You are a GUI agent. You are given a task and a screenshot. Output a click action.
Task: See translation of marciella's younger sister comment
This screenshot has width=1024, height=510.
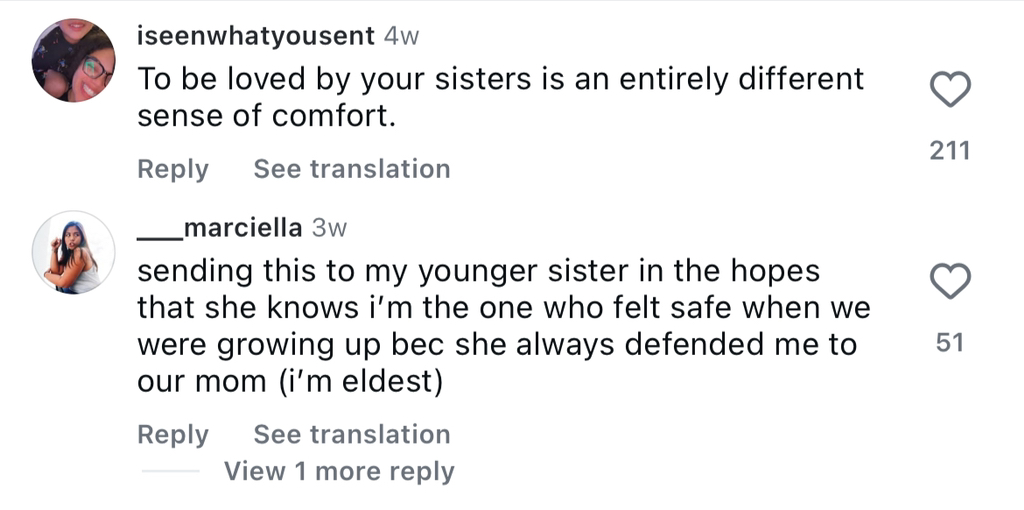point(352,435)
